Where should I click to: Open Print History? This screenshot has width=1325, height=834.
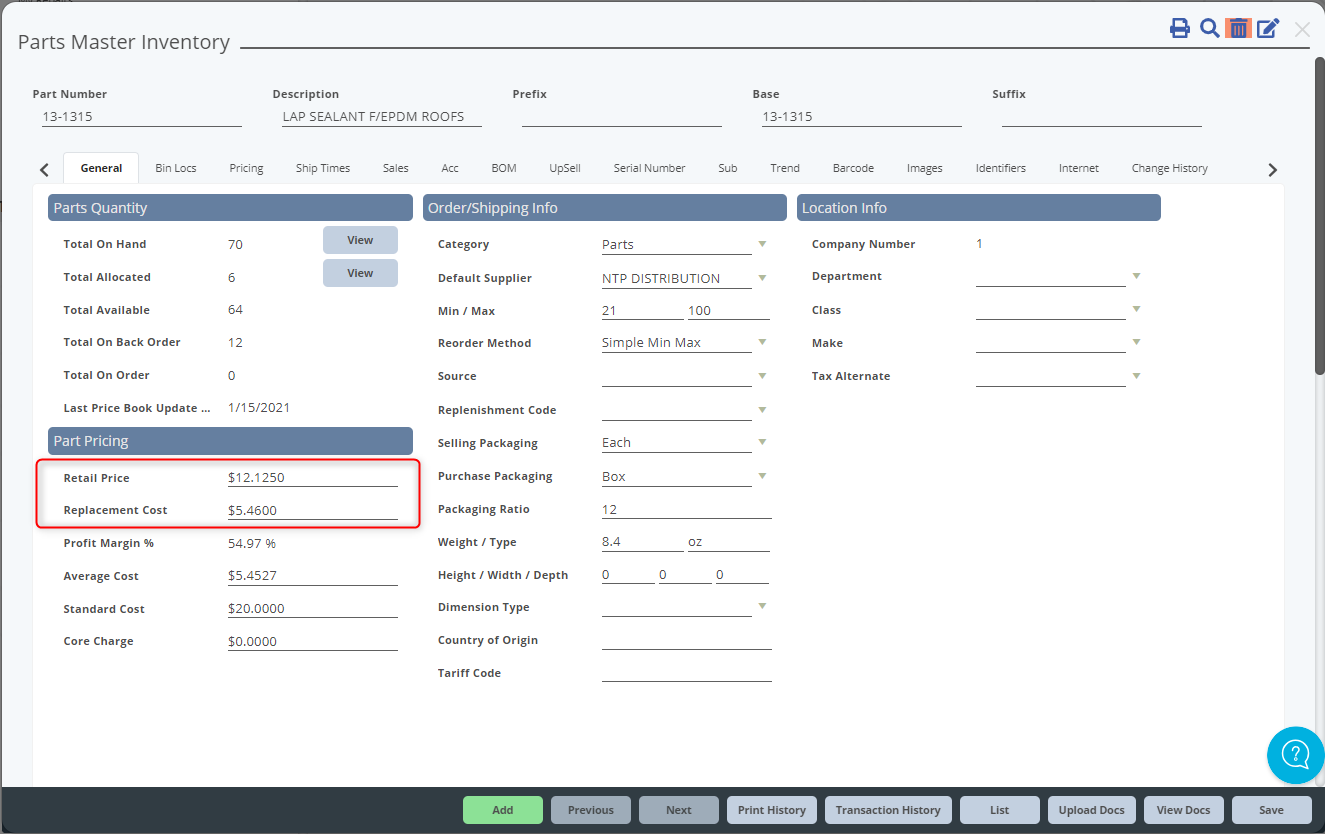coord(772,810)
